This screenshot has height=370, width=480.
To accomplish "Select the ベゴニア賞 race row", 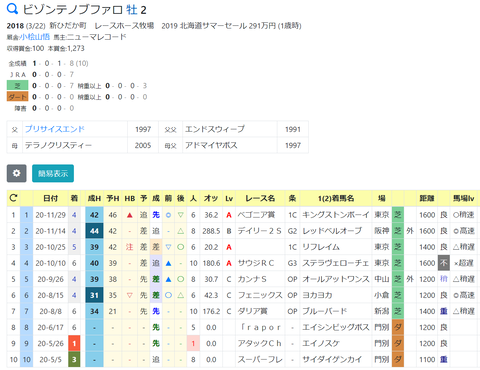I will coord(243,215).
